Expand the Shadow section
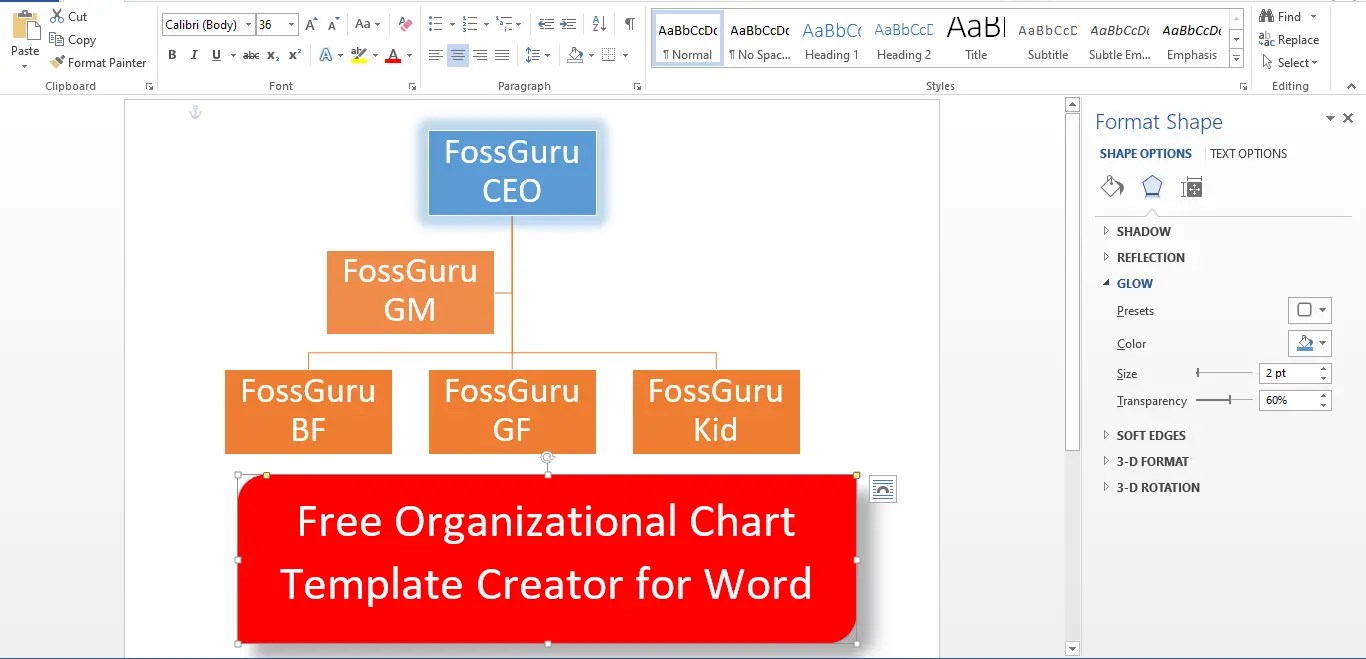 tap(1143, 231)
